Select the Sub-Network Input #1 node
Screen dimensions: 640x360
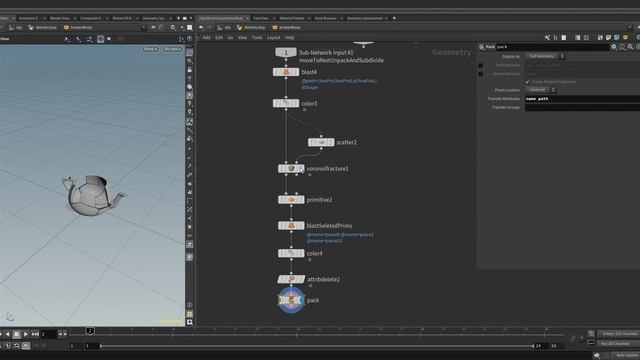286,53
